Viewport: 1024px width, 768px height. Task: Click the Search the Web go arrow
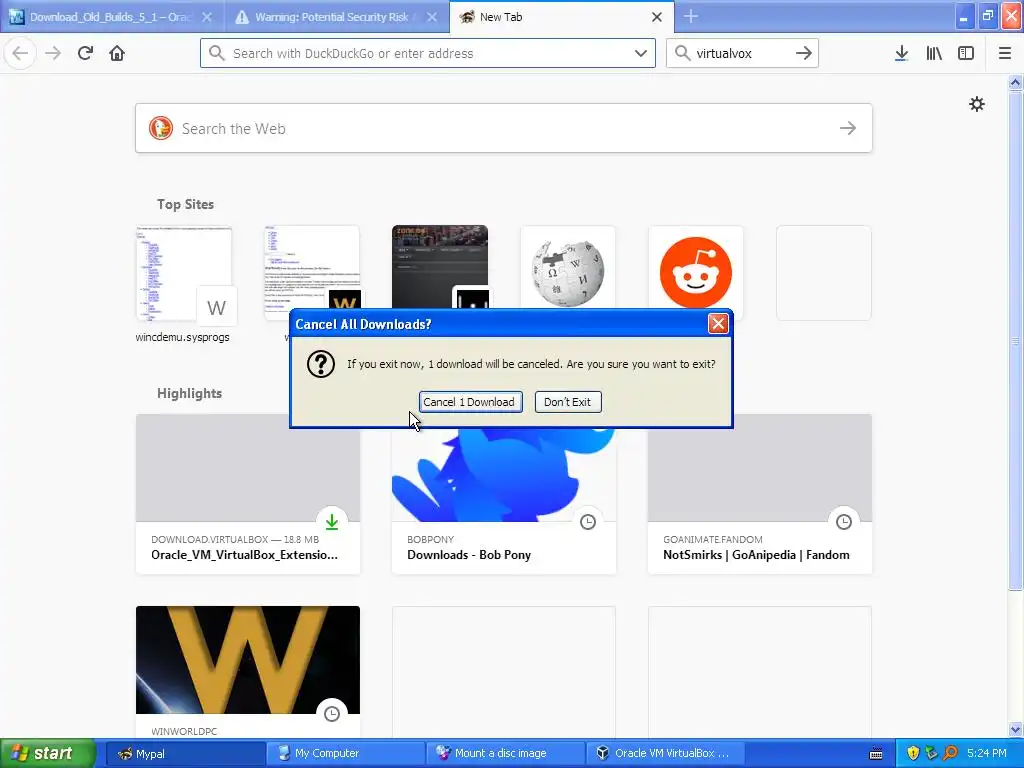coord(848,128)
